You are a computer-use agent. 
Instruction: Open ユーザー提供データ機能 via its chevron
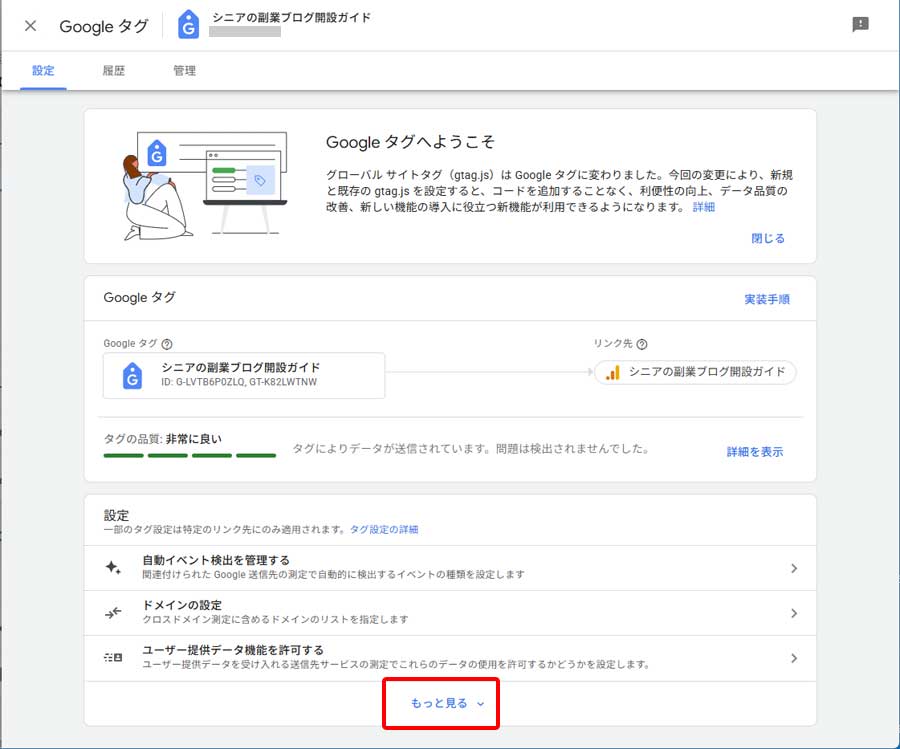(793, 658)
